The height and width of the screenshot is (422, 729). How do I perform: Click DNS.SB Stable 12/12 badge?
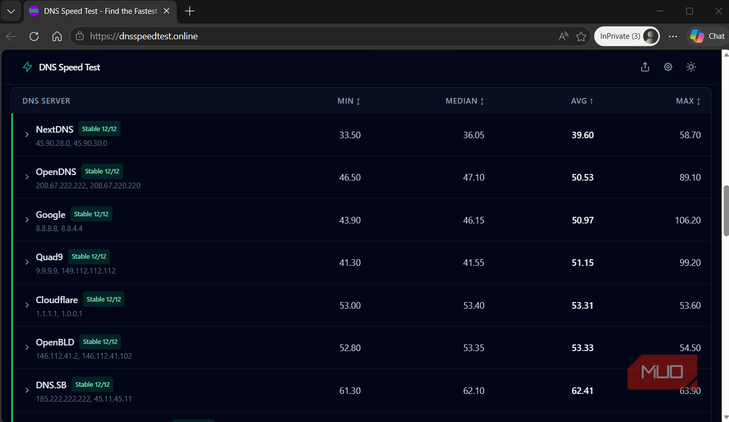[x=93, y=384]
